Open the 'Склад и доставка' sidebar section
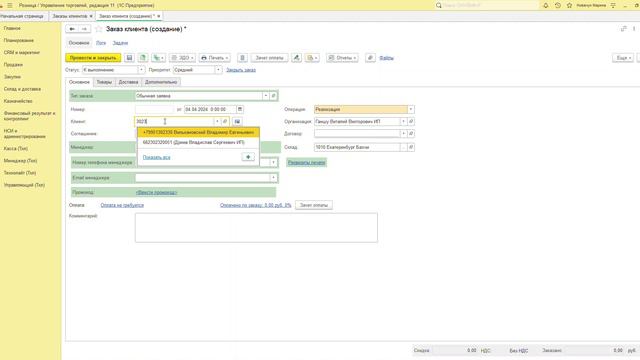This screenshot has height=360, width=640. click(x=22, y=89)
